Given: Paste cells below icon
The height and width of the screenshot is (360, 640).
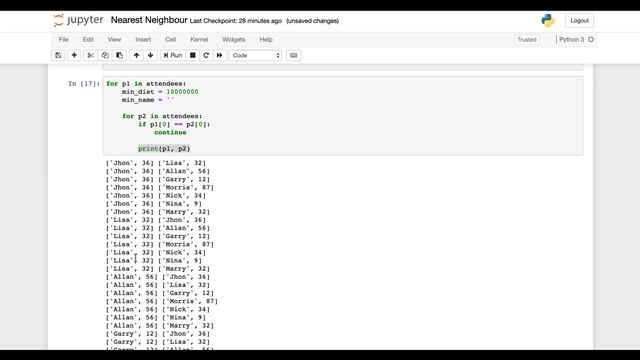Looking at the screenshot, I should pos(119,55).
